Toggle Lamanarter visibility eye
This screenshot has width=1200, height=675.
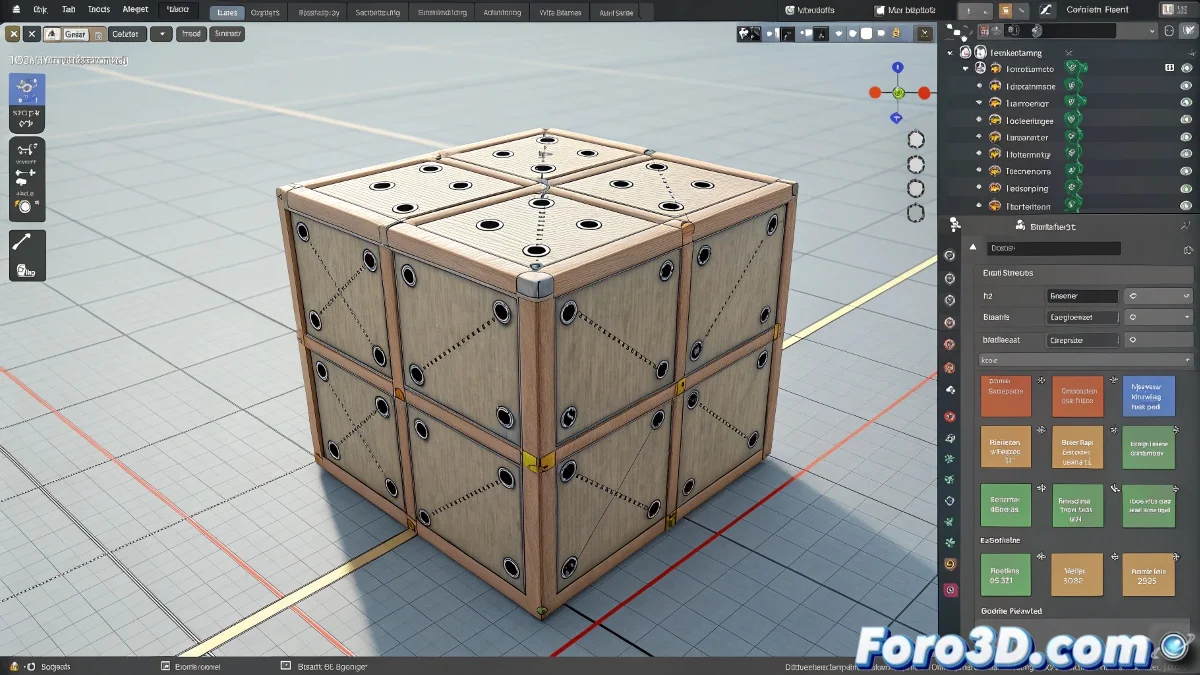point(1187,137)
